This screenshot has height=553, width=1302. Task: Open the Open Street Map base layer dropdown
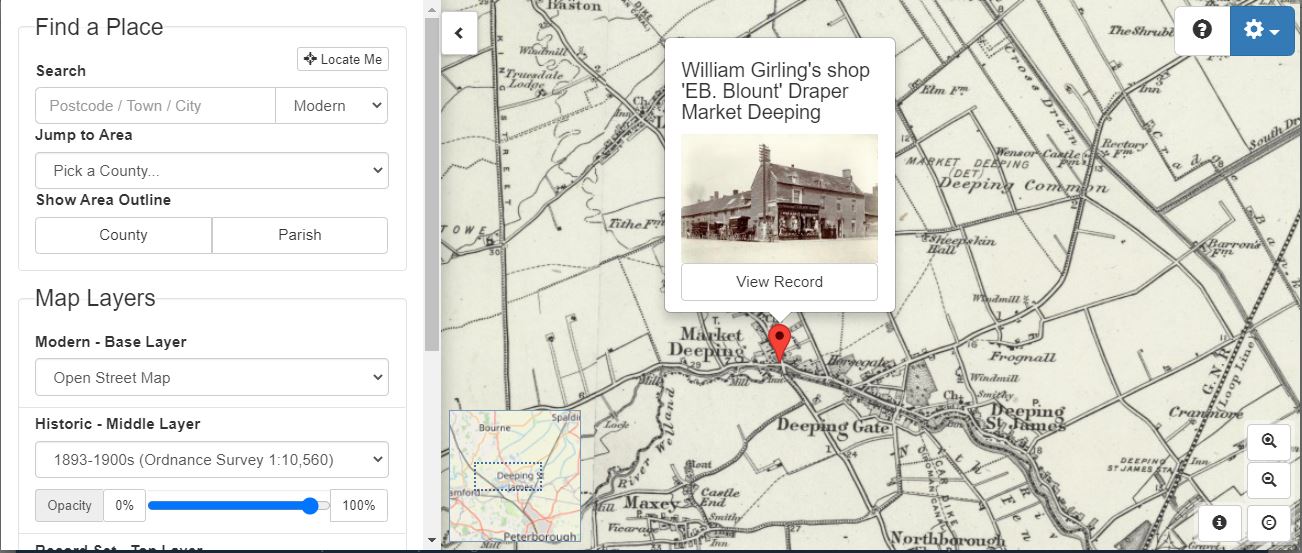(x=211, y=378)
